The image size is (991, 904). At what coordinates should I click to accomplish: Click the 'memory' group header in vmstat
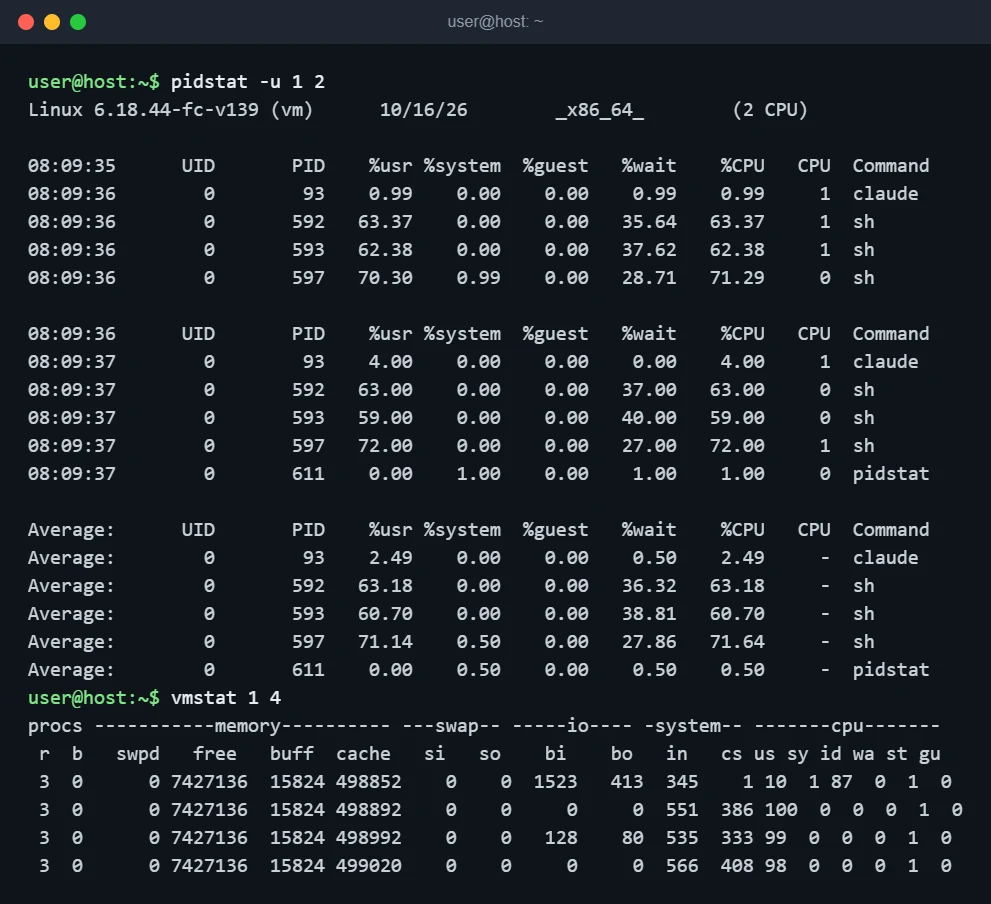[x=248, y=726]
